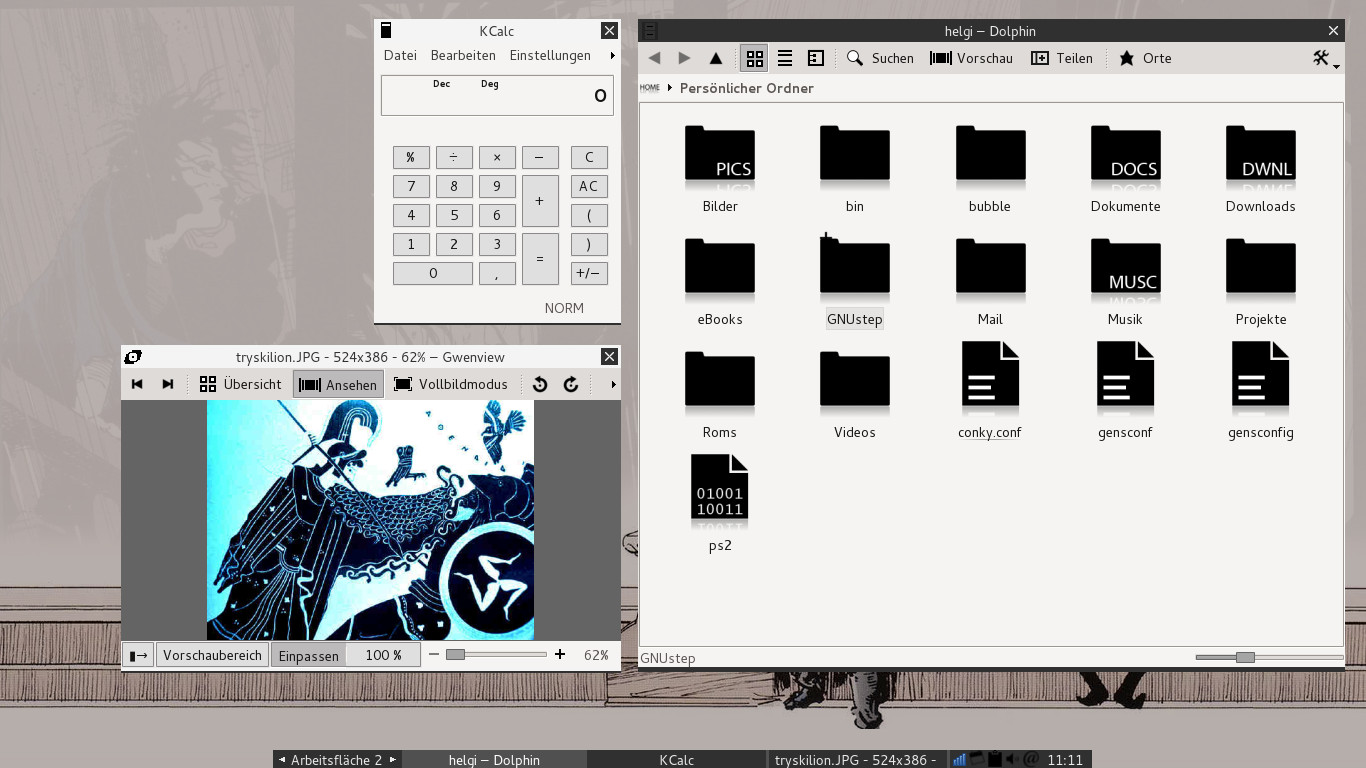
Task: Open Suchen search in Dolphin toolbar
Action: 880,58
